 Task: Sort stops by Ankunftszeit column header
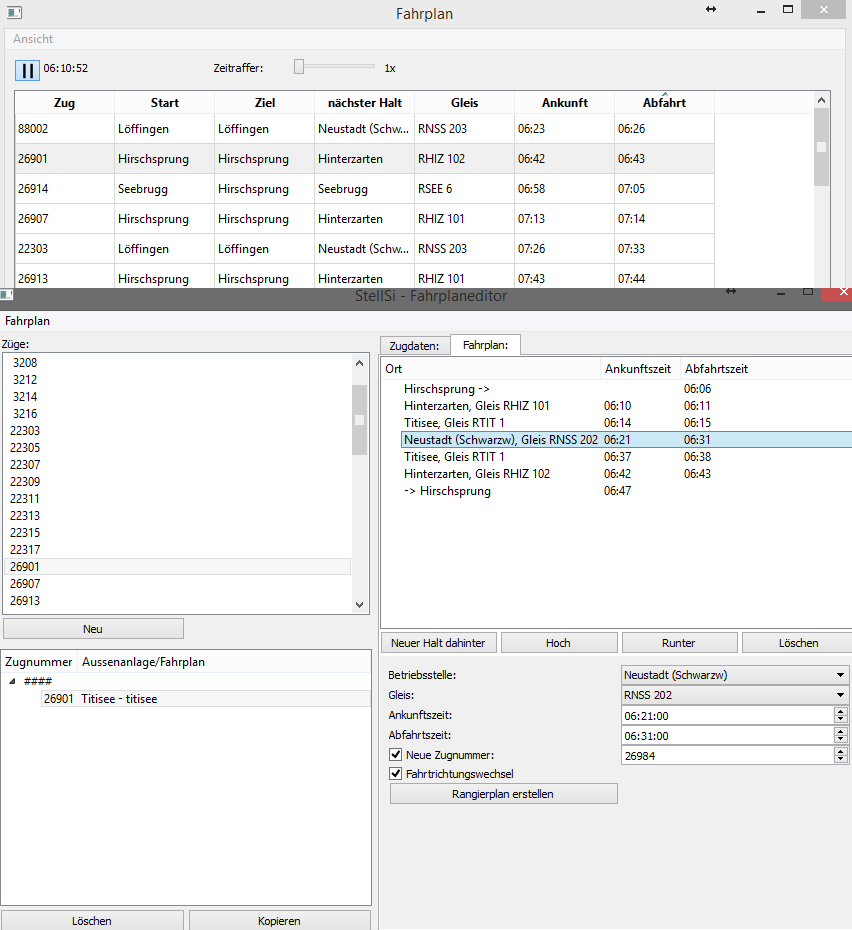click(638, 369)
